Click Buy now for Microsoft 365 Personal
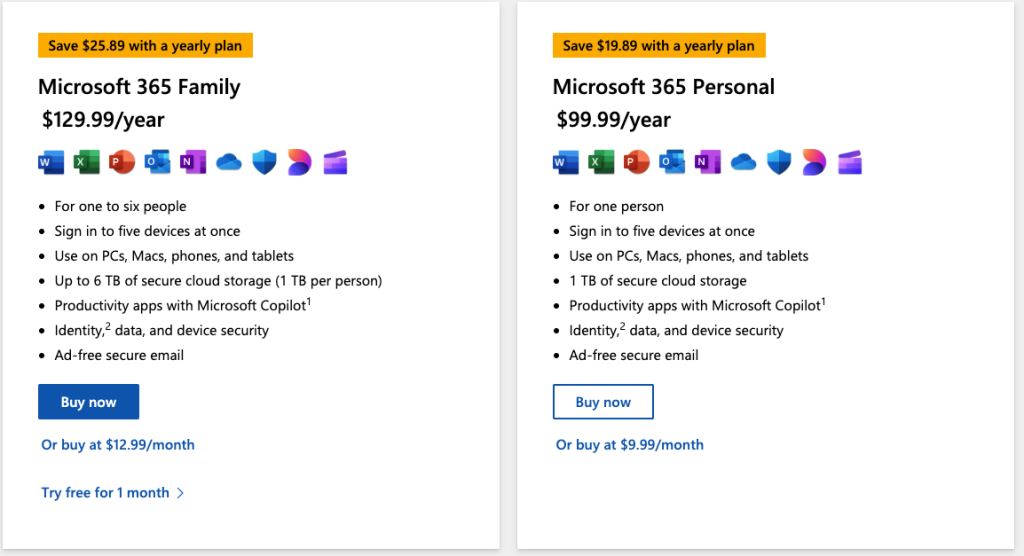This screenshot has height=556, width=1024. point(603,402)
